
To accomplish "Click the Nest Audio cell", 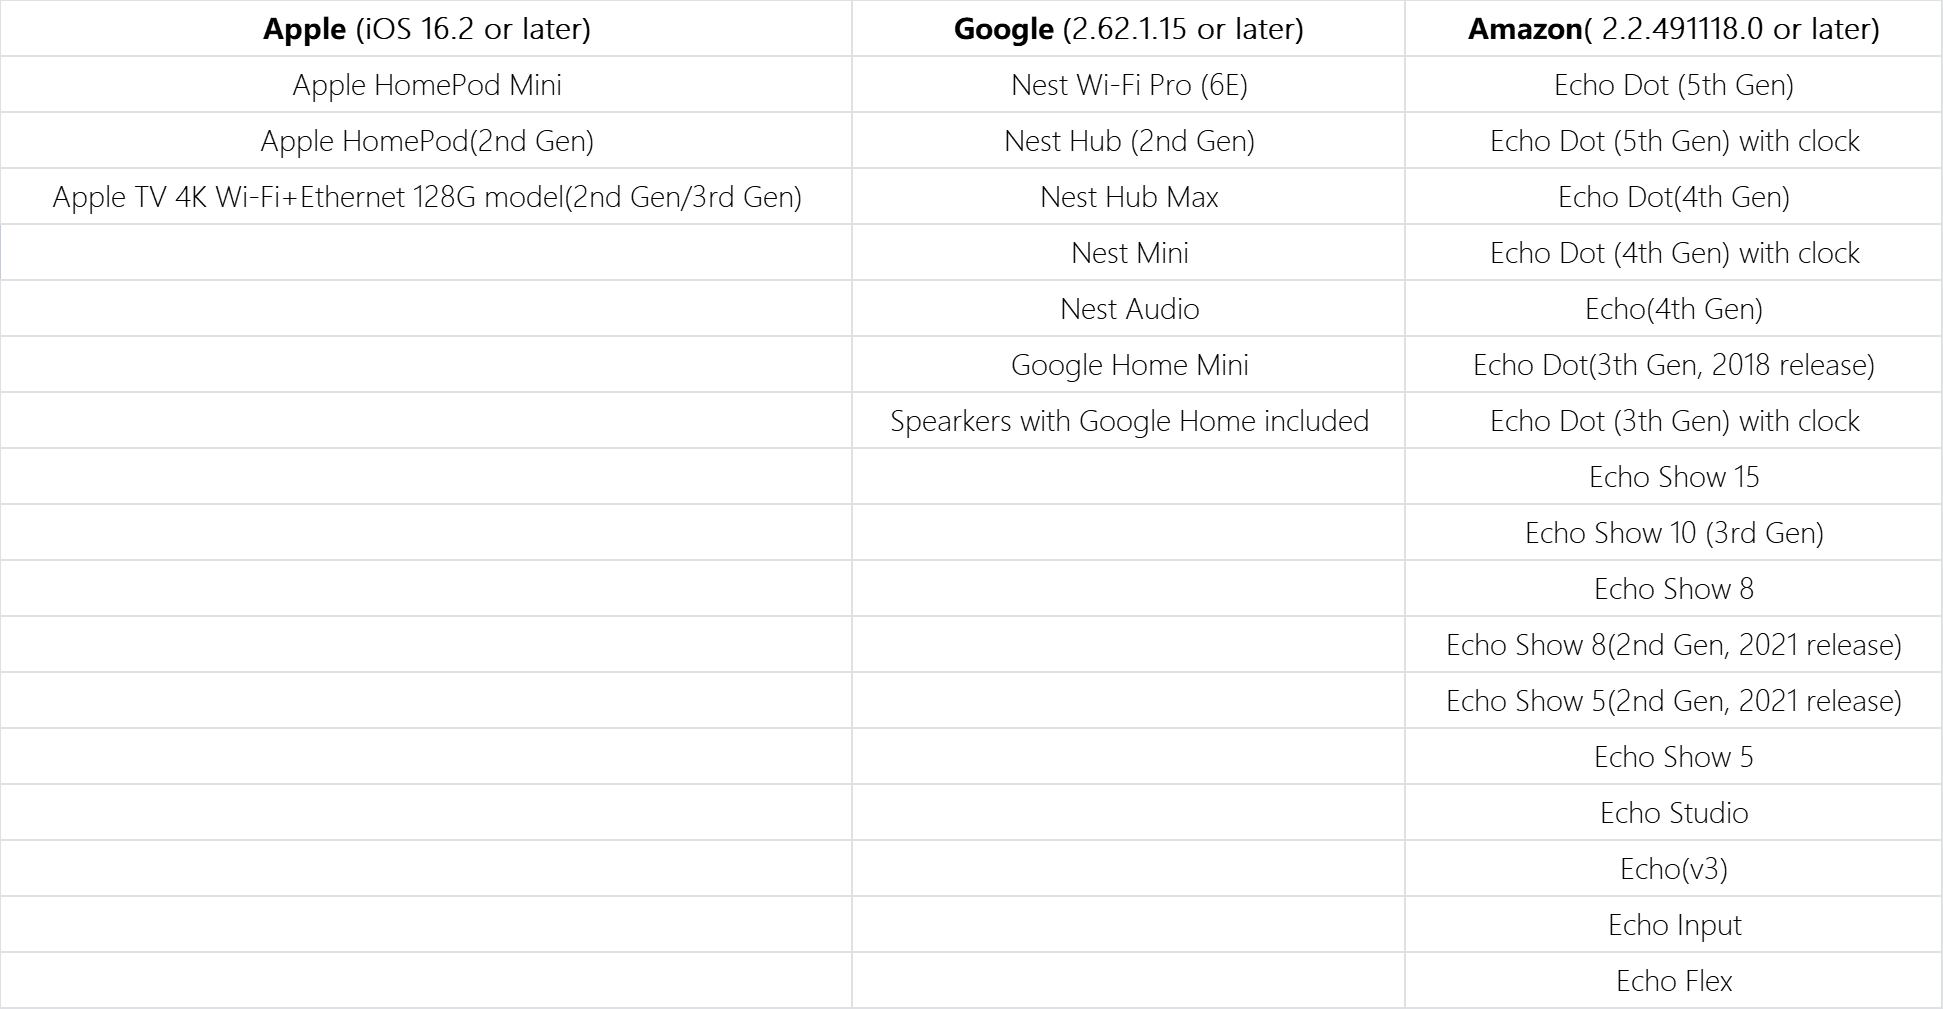I will click(1129, 309).
